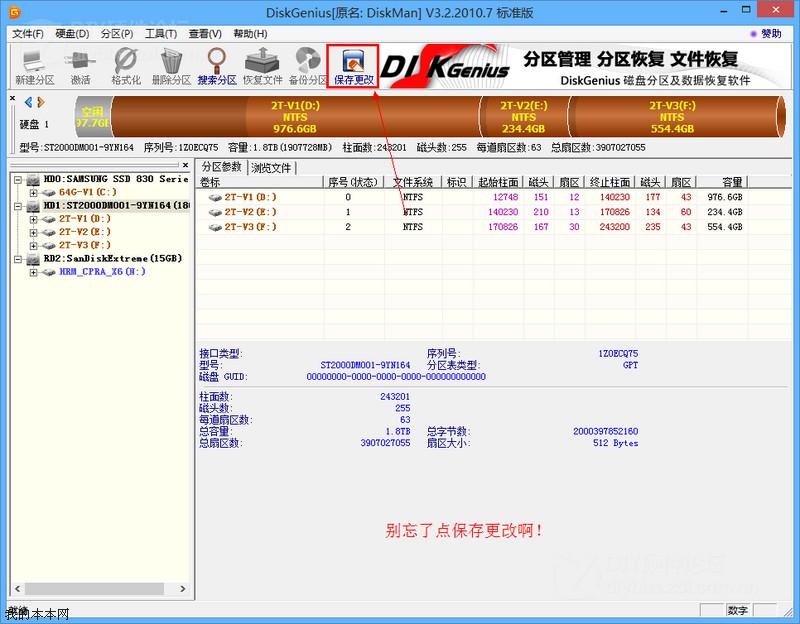Viewport: 800px width, 624px height.
Task: Click the left panel horizontal scrollbar thumb
Action: point(94,589)
